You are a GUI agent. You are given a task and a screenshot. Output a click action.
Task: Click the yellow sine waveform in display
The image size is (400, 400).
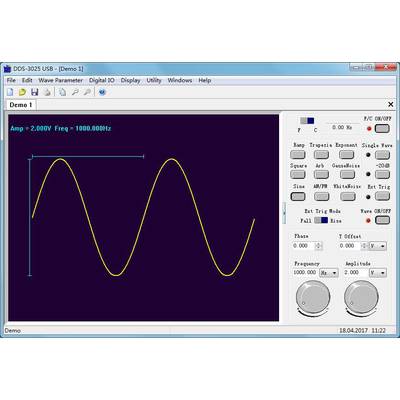[143, 217]
